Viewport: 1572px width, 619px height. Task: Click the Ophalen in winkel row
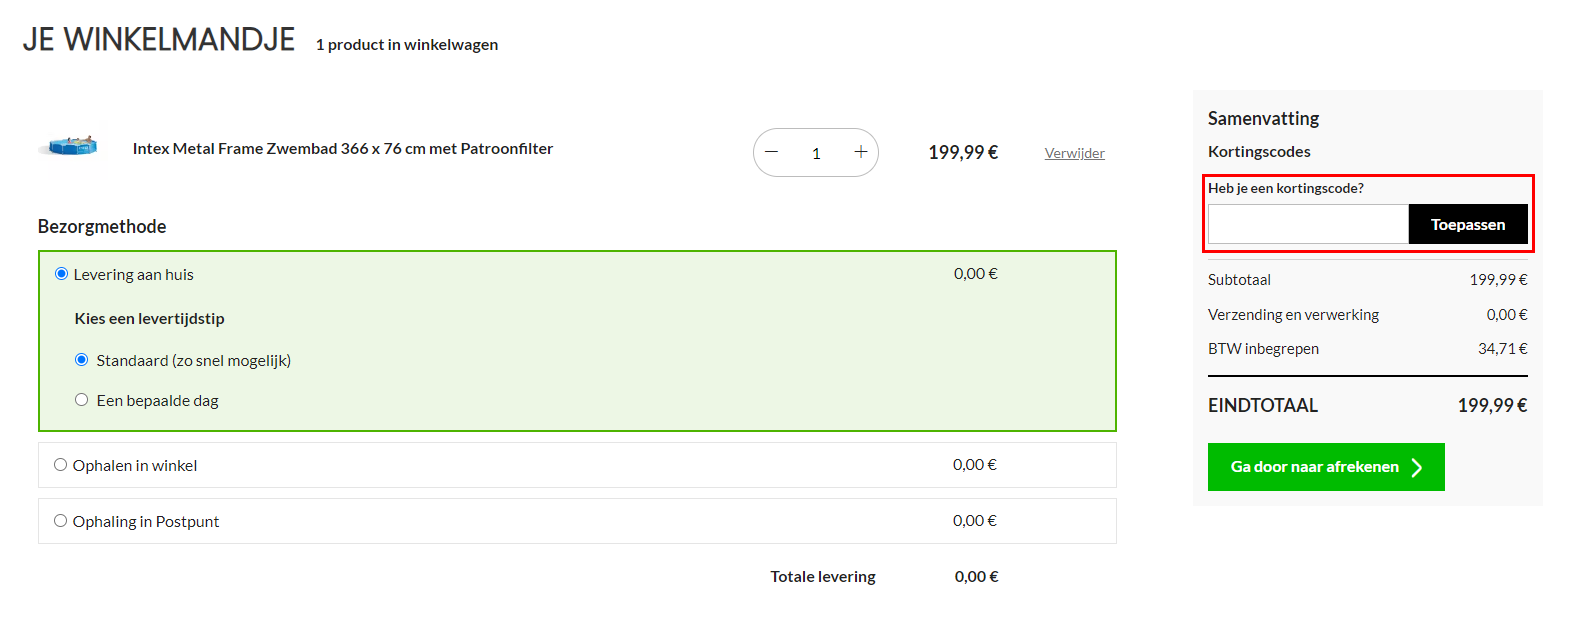click(577, 465)
